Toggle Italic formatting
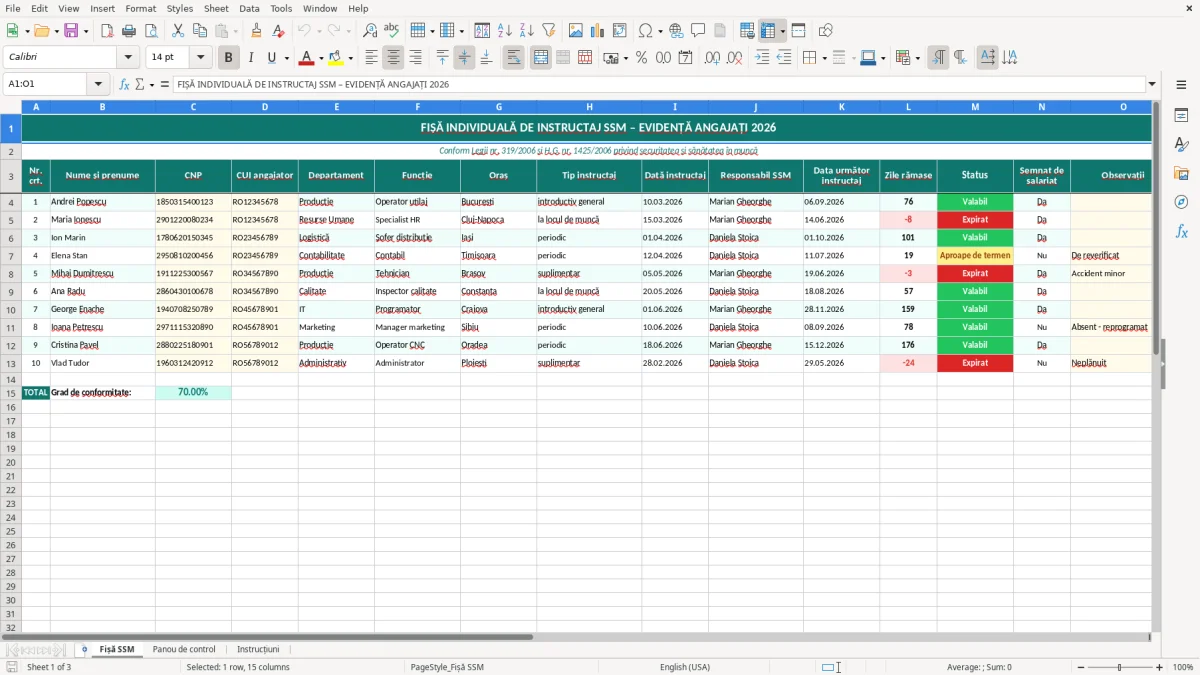 coord(251,58)
